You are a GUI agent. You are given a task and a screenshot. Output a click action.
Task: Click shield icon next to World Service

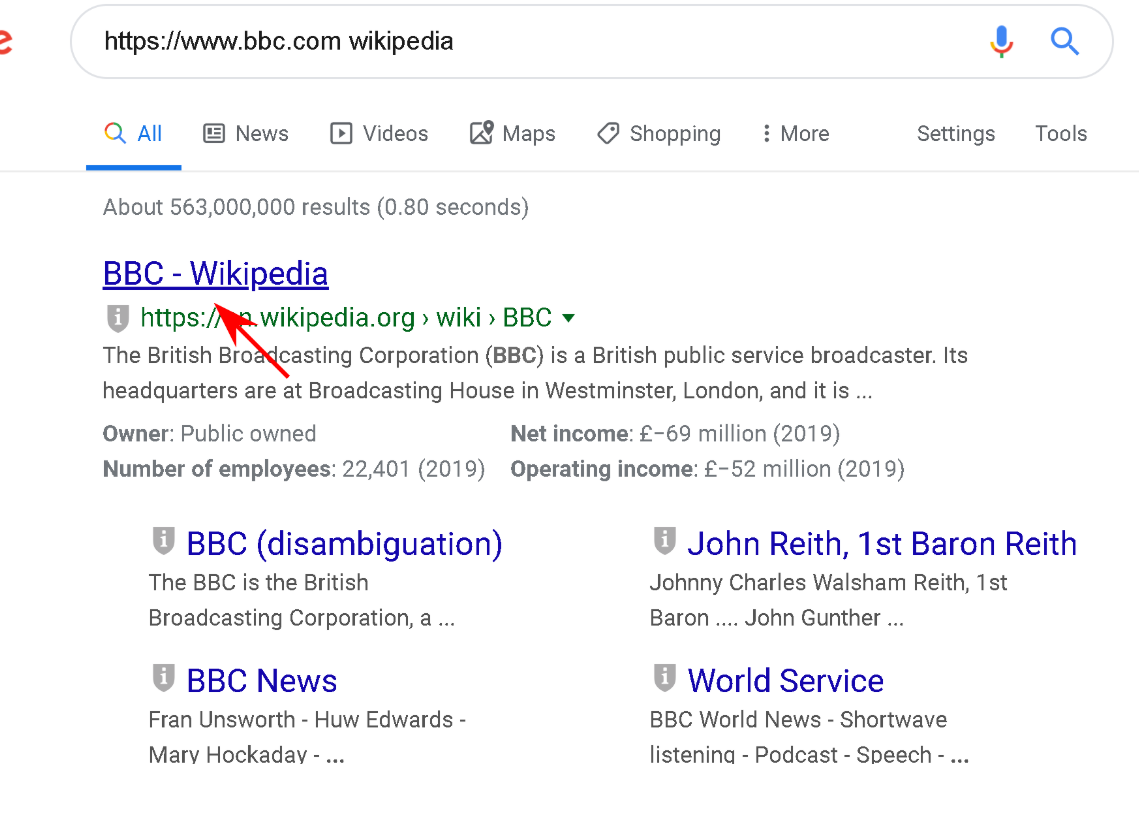pos(664,679)
